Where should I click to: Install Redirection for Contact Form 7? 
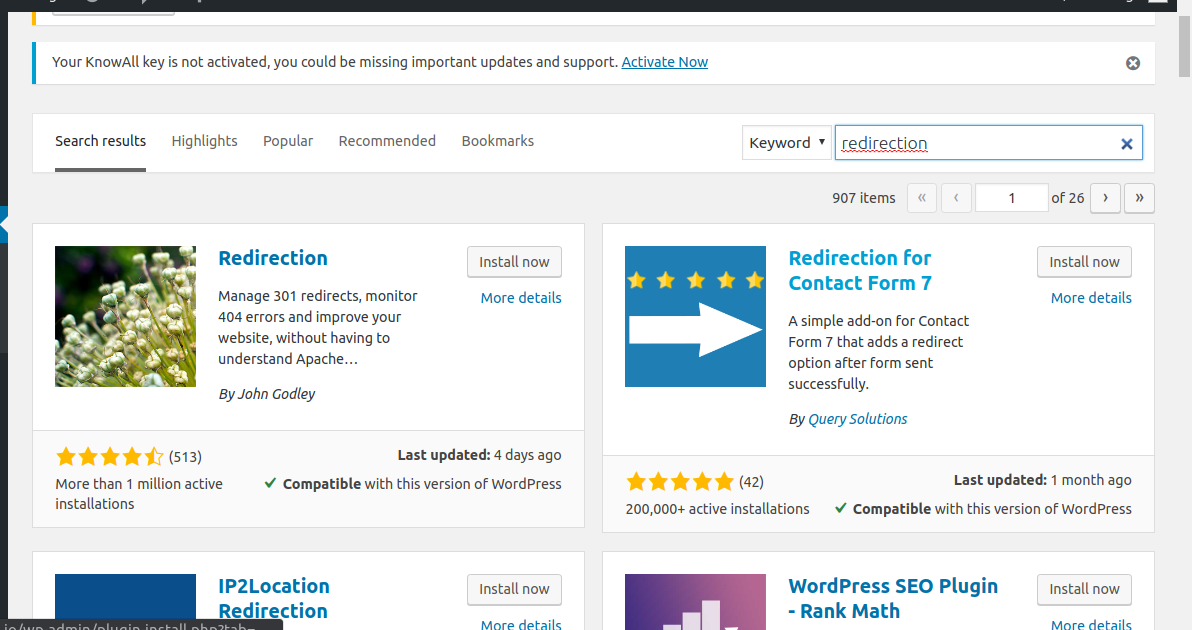coord(1084,262)
